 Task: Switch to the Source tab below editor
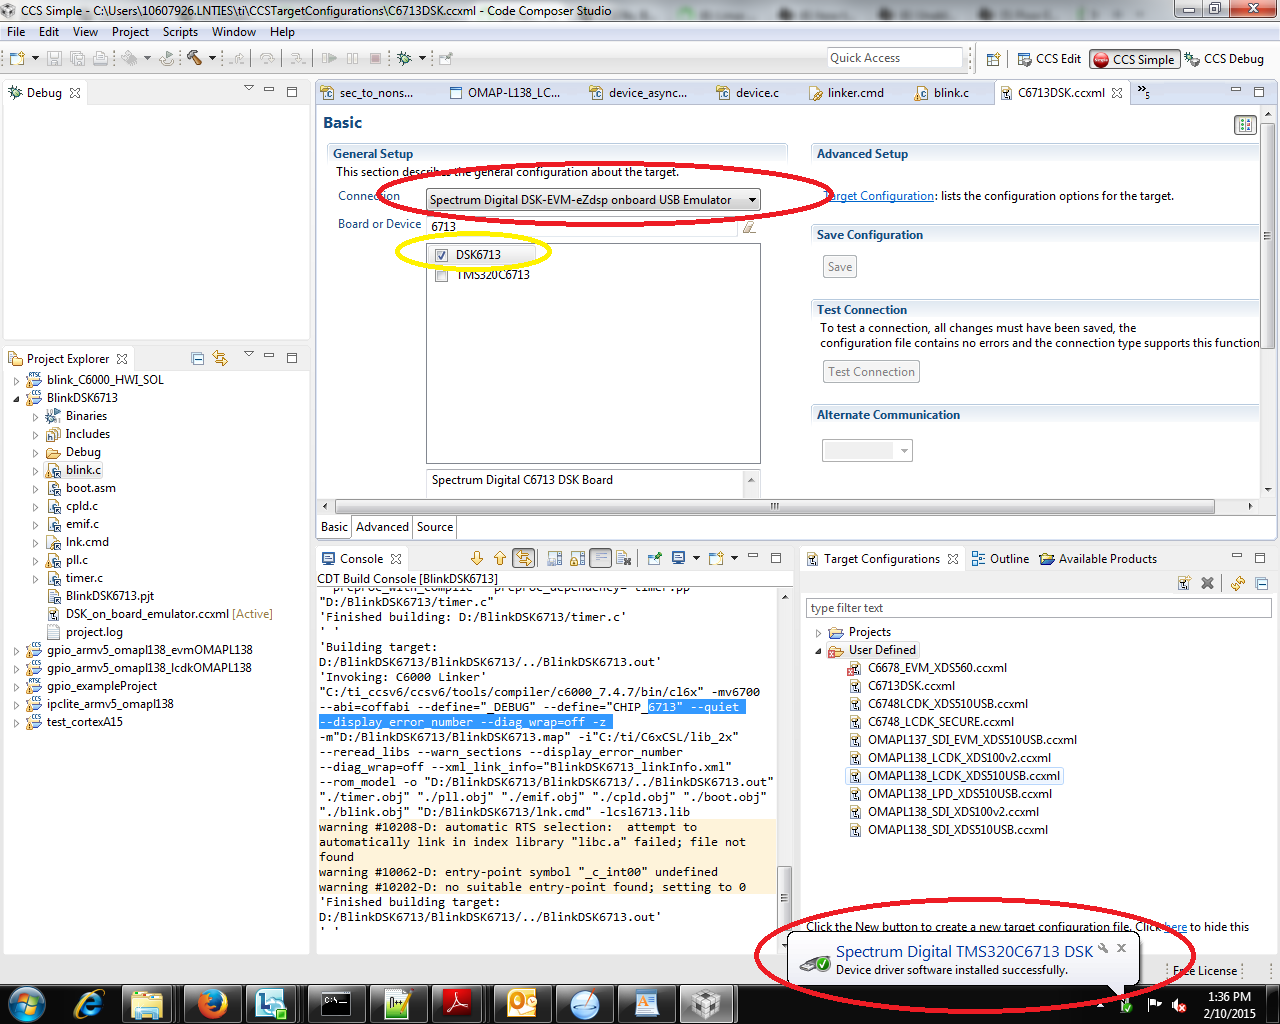click(x=435, y=527)
